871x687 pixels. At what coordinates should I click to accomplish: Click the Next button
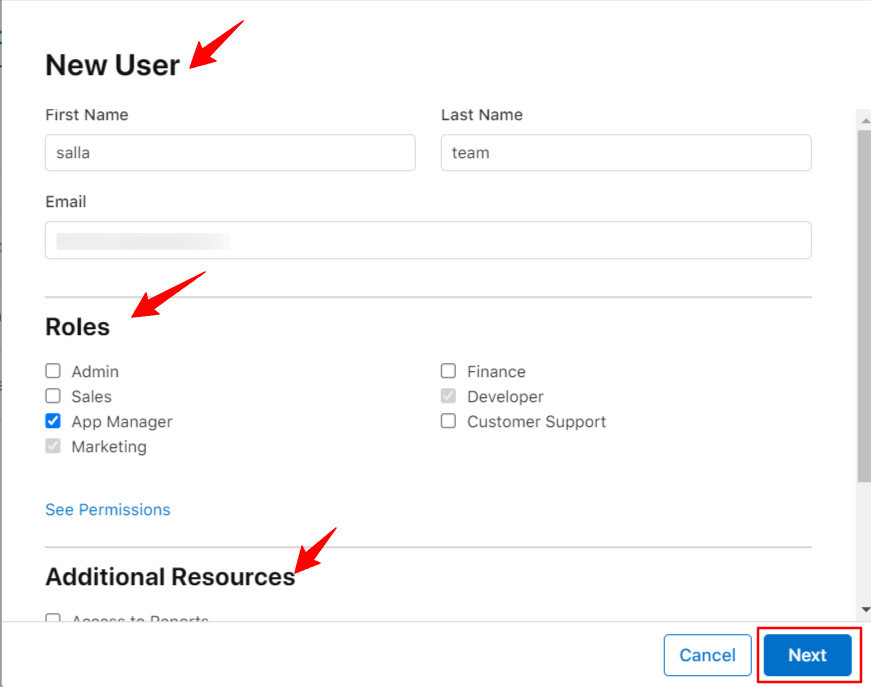coord(807,655)
